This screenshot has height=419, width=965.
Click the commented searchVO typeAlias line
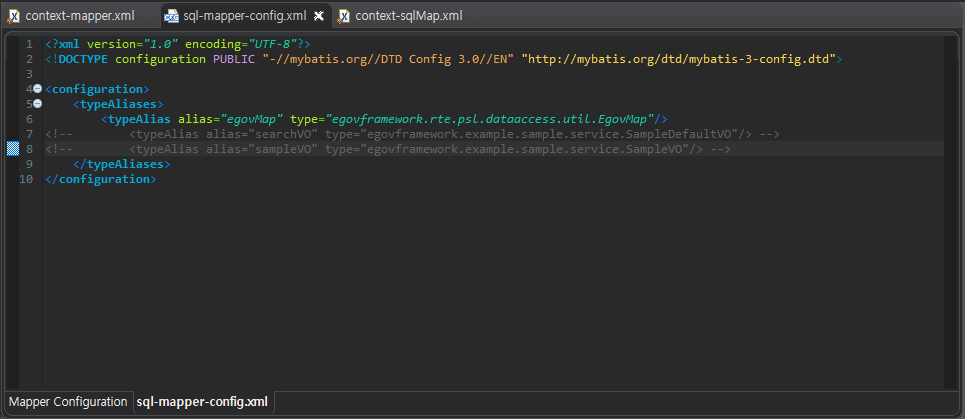click(x=413, y=134)
